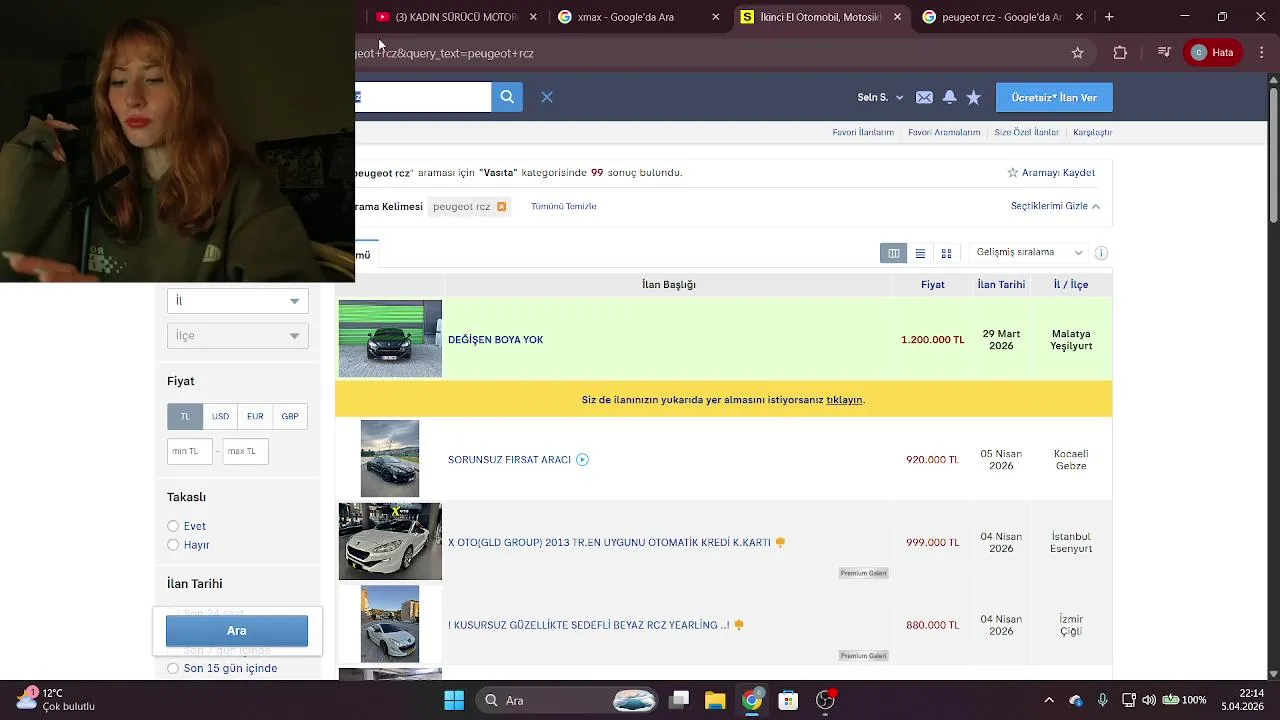Open File Explorer from taskbar
The image size is (1280, 720).
[x=715, y=700]
